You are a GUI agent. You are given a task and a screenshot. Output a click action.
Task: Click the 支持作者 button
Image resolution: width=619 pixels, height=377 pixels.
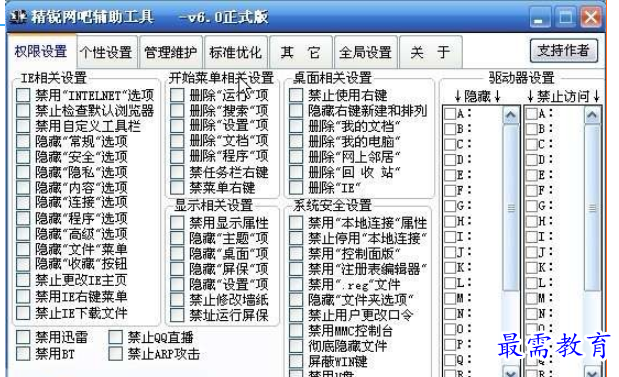tap(563, 51)
